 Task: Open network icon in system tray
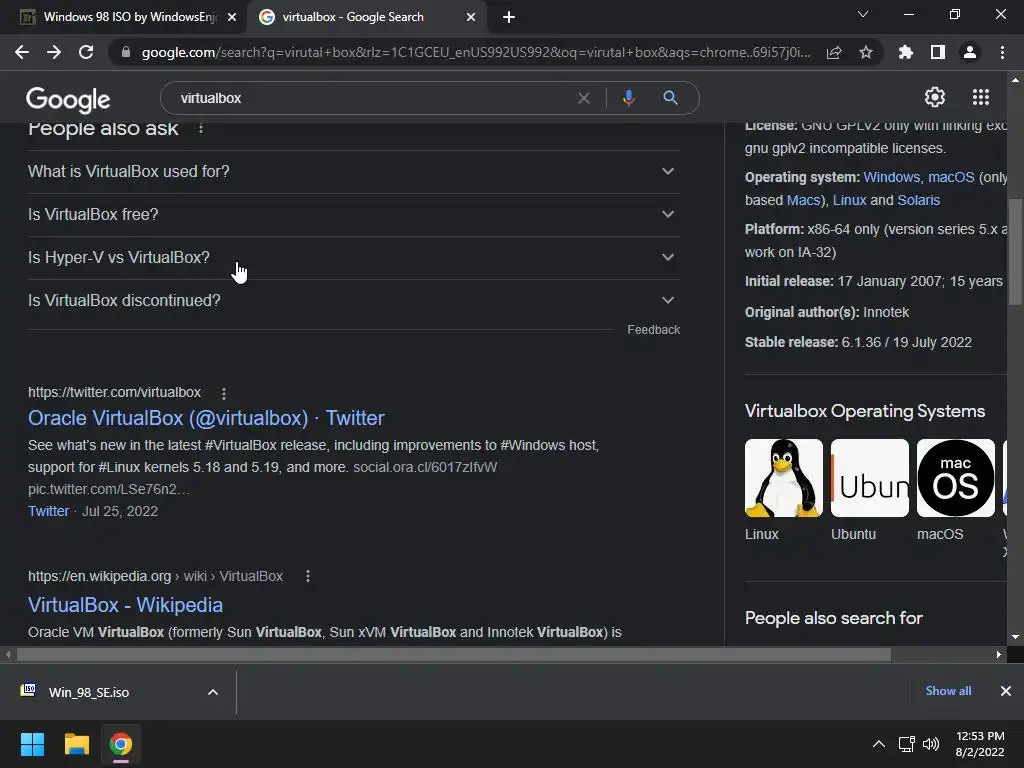(x=906, y=744)
